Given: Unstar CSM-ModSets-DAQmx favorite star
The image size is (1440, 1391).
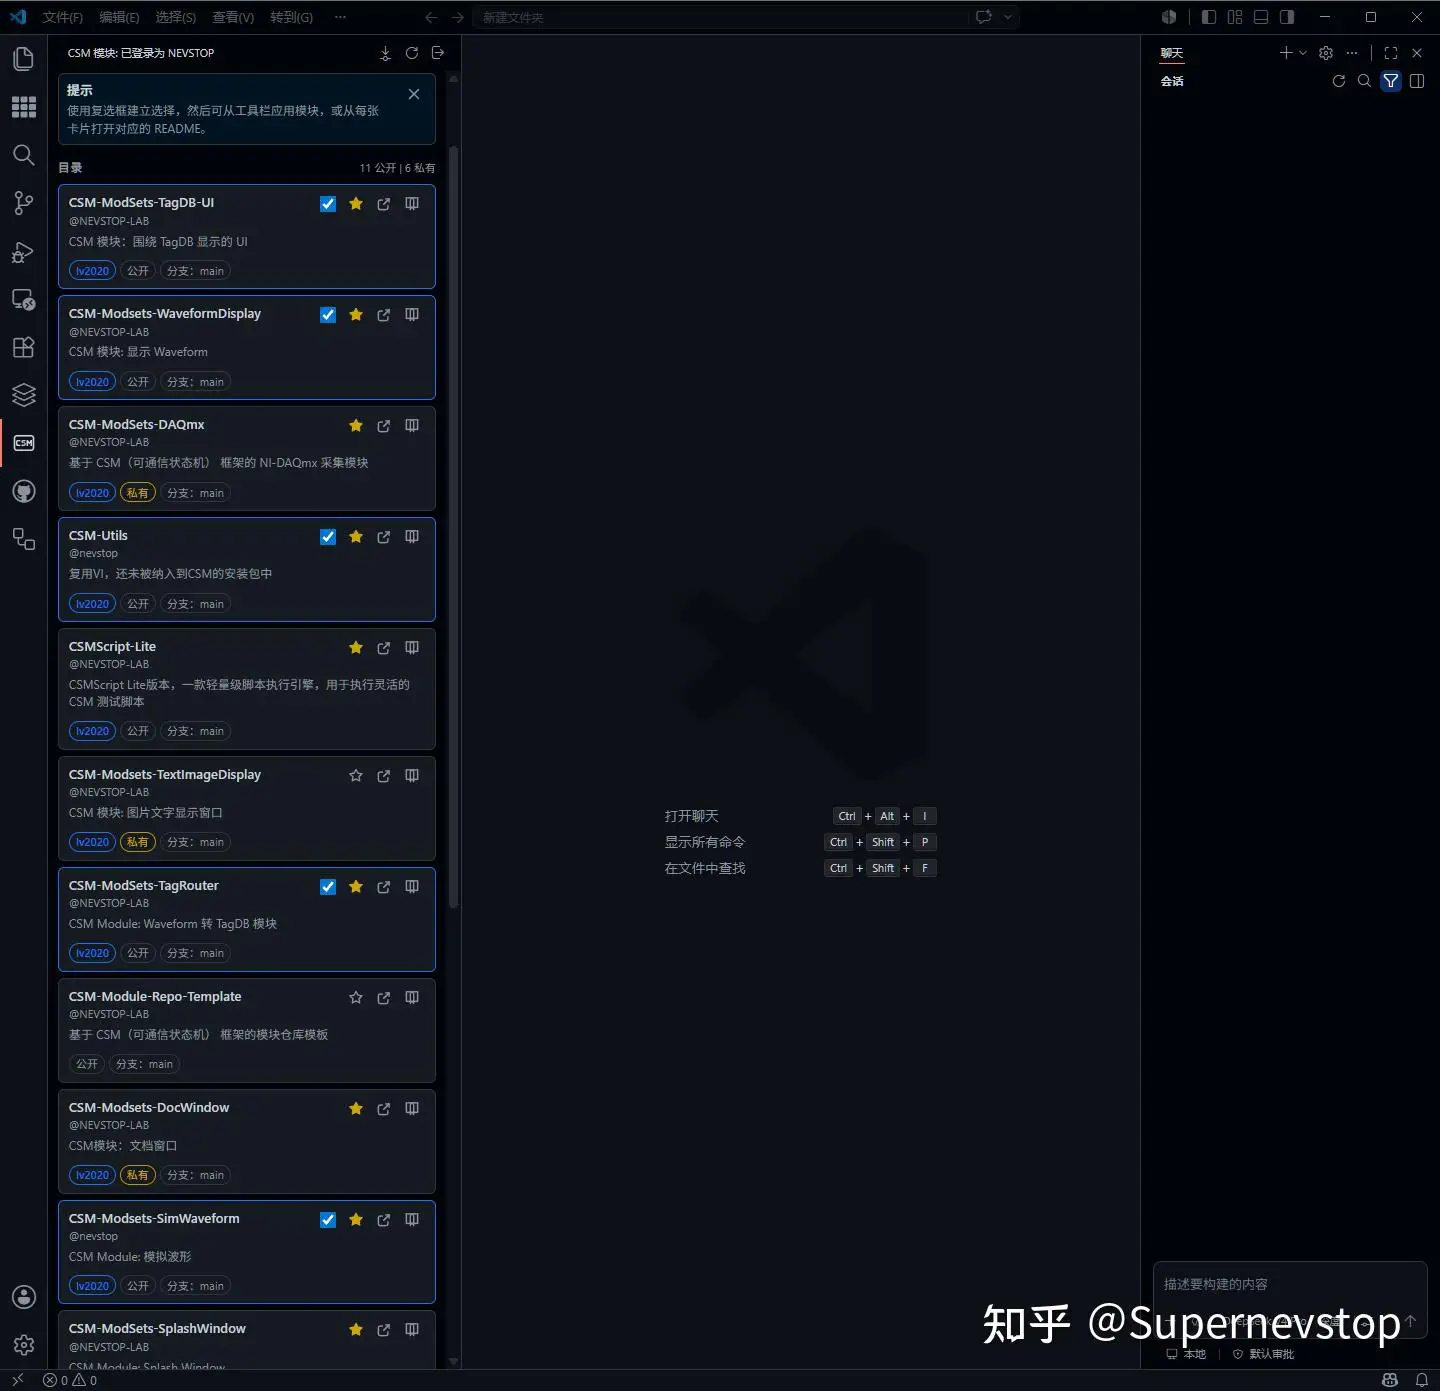Looking at the screenshot, I should (356, 426).
